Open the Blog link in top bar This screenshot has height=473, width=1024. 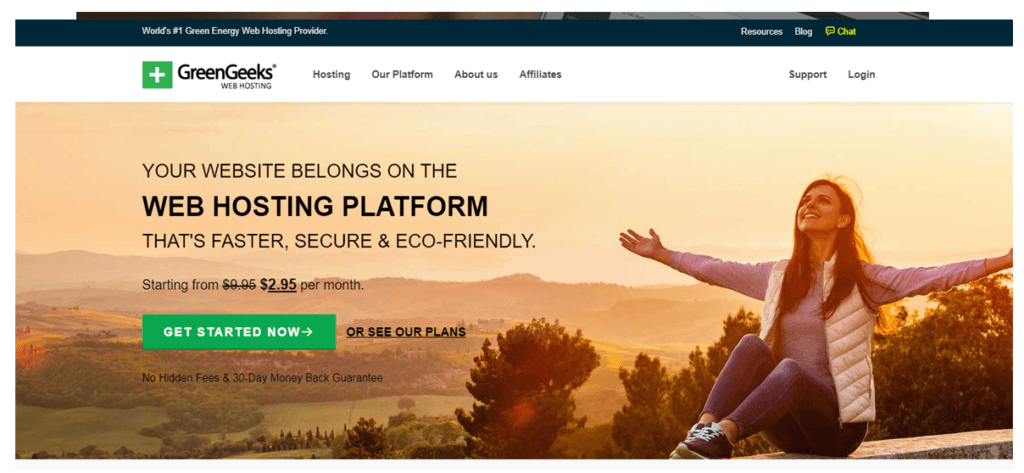tap(803, 31)
